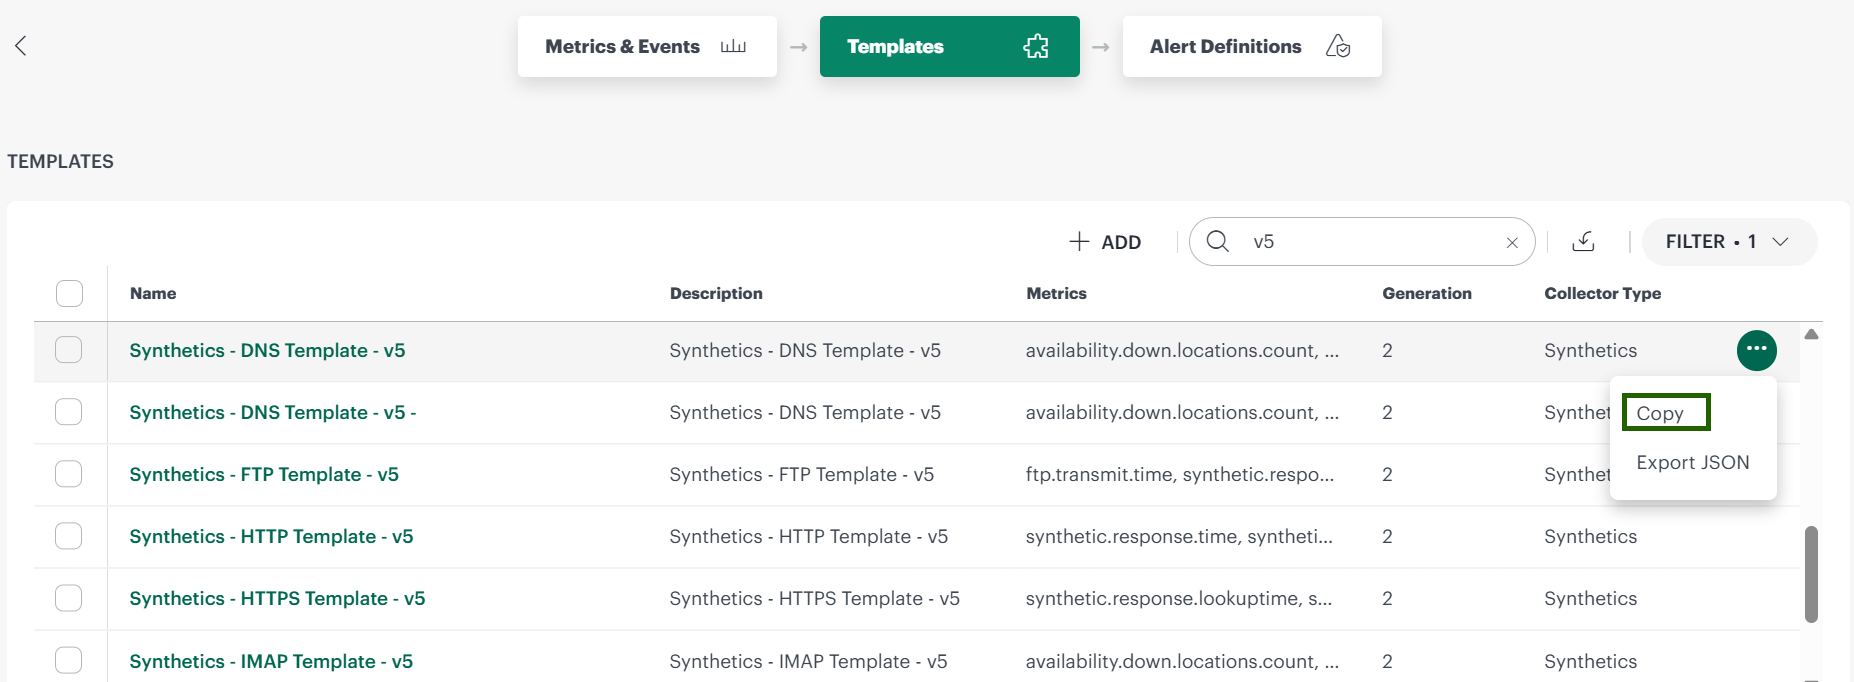Check the Synthetics - FTP Template - v5 row

tap(69, 474)
